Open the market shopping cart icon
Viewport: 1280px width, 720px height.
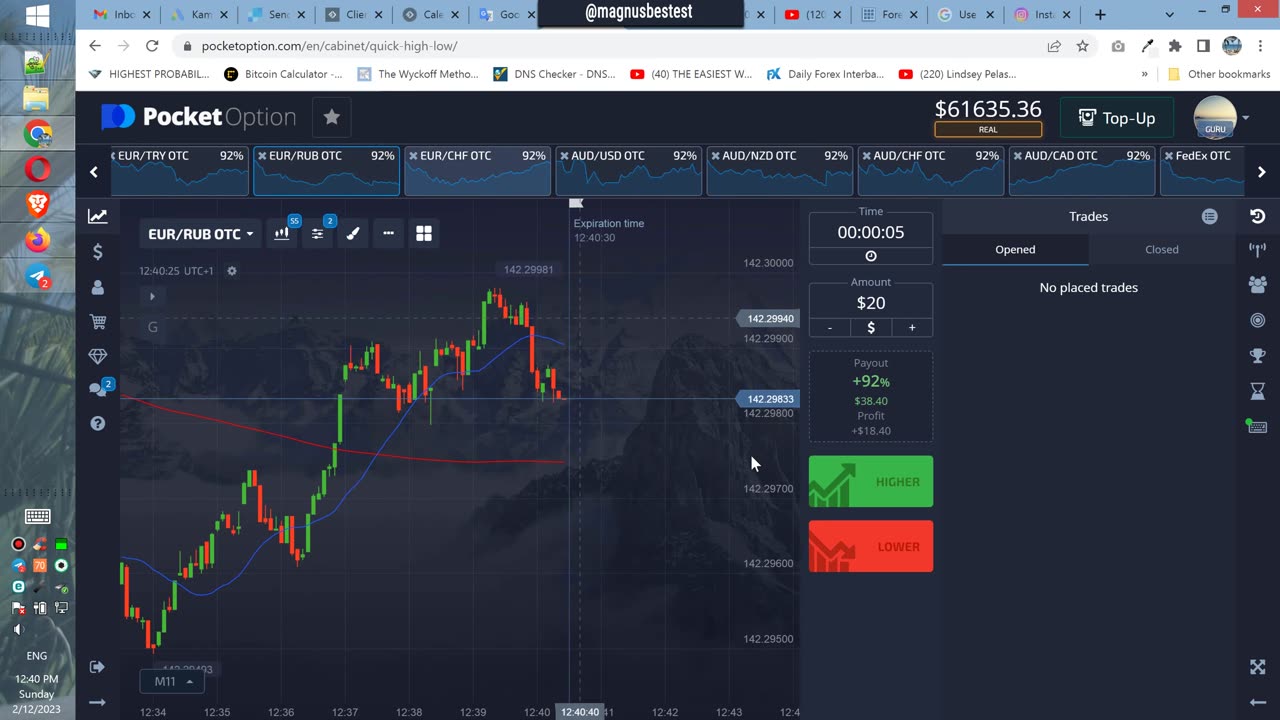97,321
